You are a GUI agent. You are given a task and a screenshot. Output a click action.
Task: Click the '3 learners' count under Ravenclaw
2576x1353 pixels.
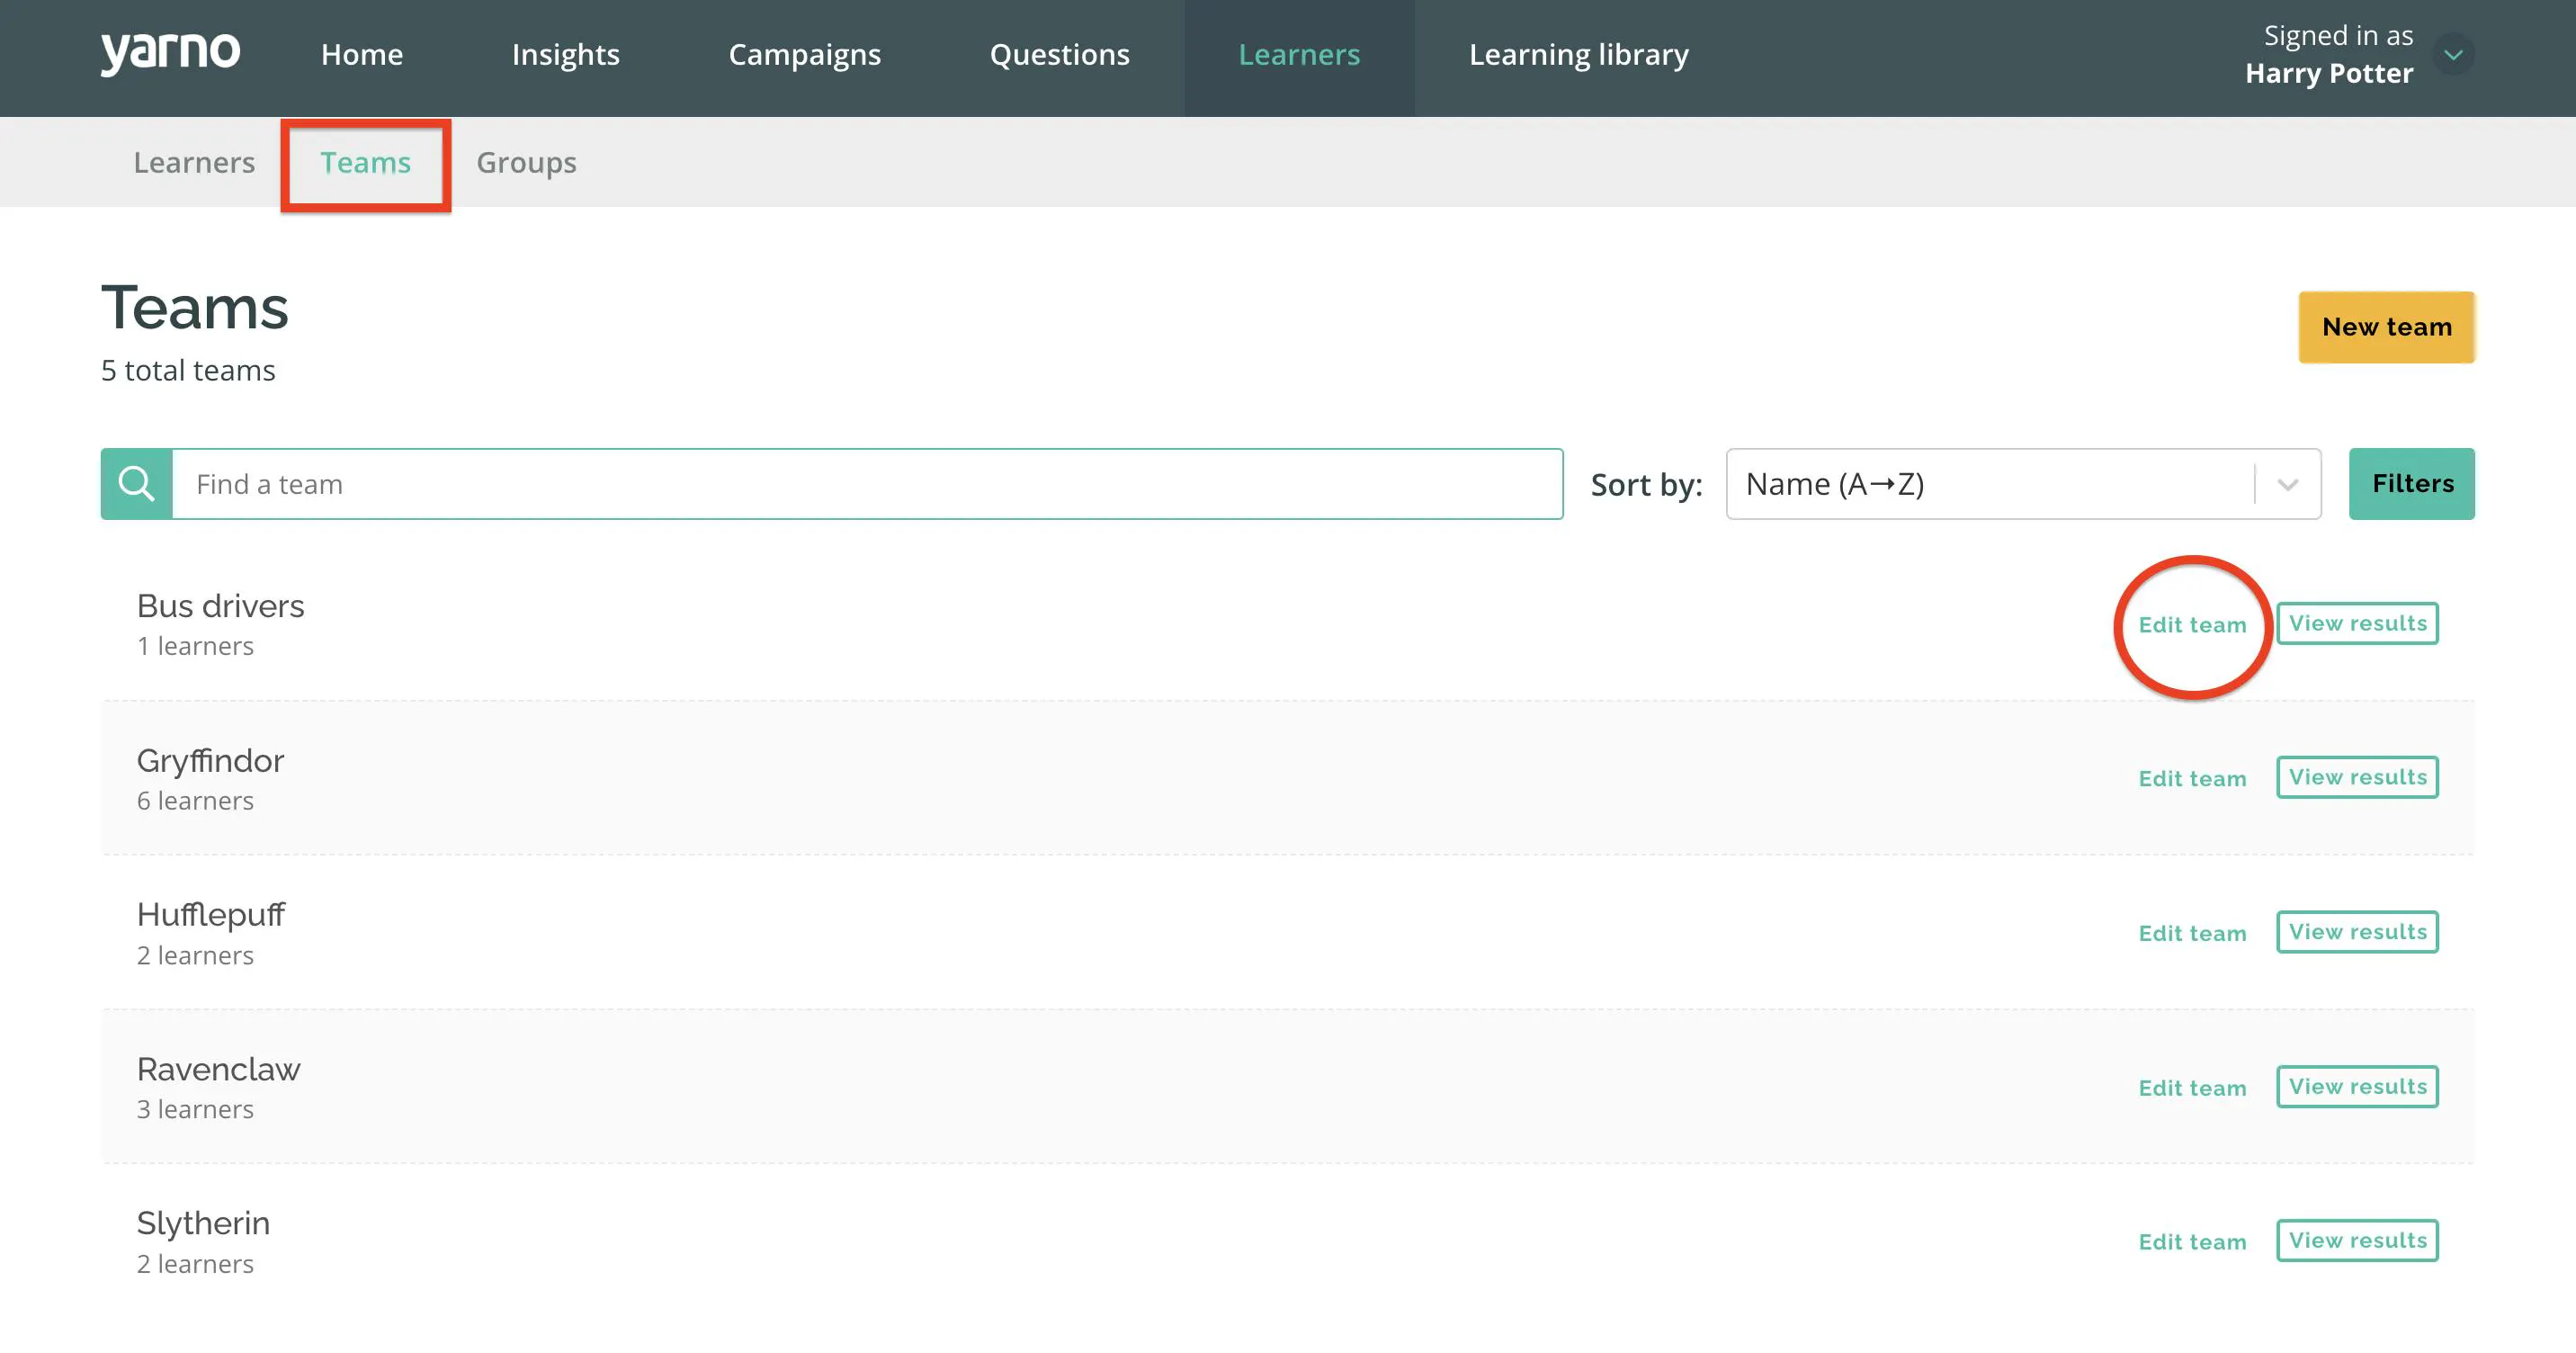pyautogui.click(x=195, y=1110)
